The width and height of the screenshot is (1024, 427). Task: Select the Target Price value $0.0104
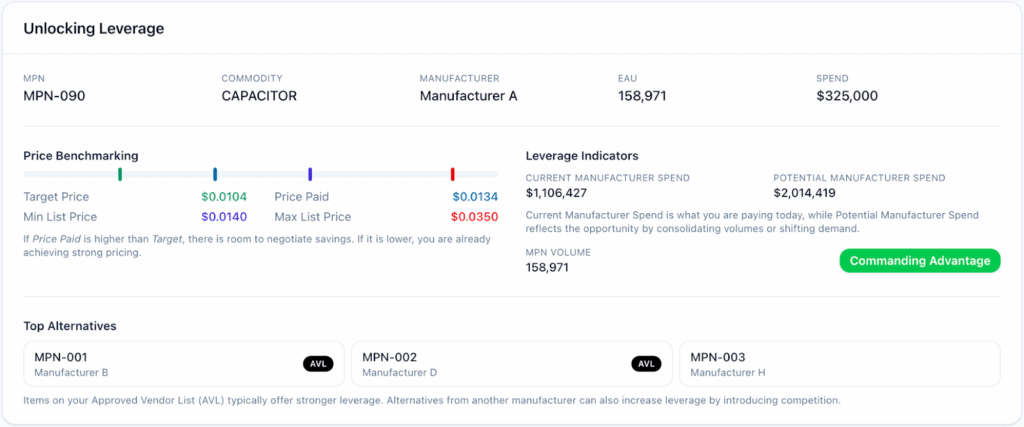coord(224,197)
